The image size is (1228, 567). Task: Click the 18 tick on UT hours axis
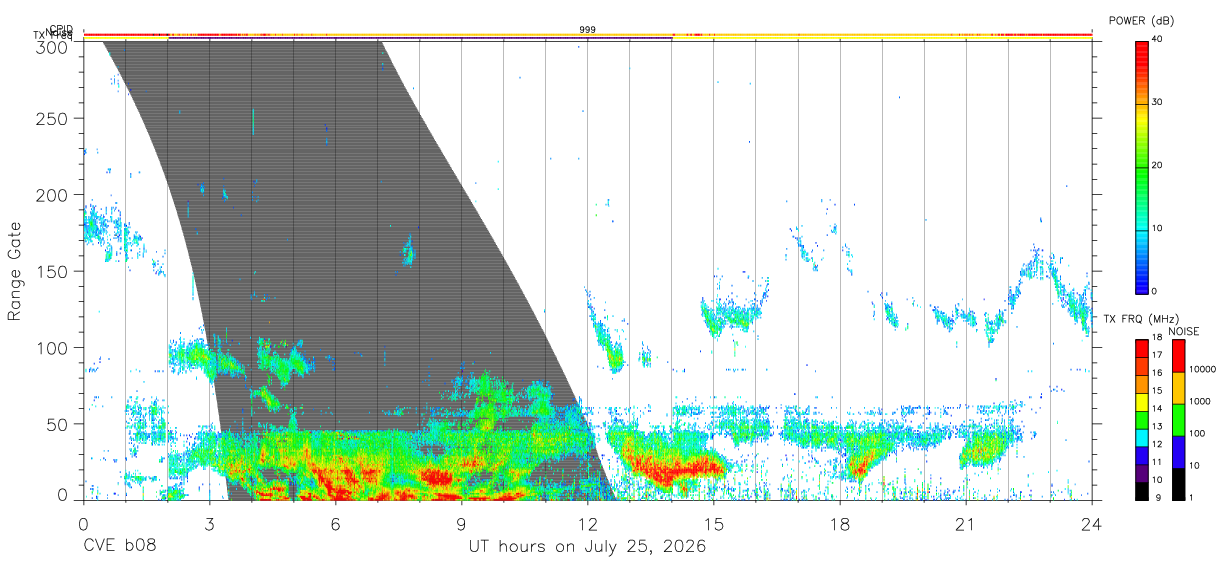[x=840, y=524]
